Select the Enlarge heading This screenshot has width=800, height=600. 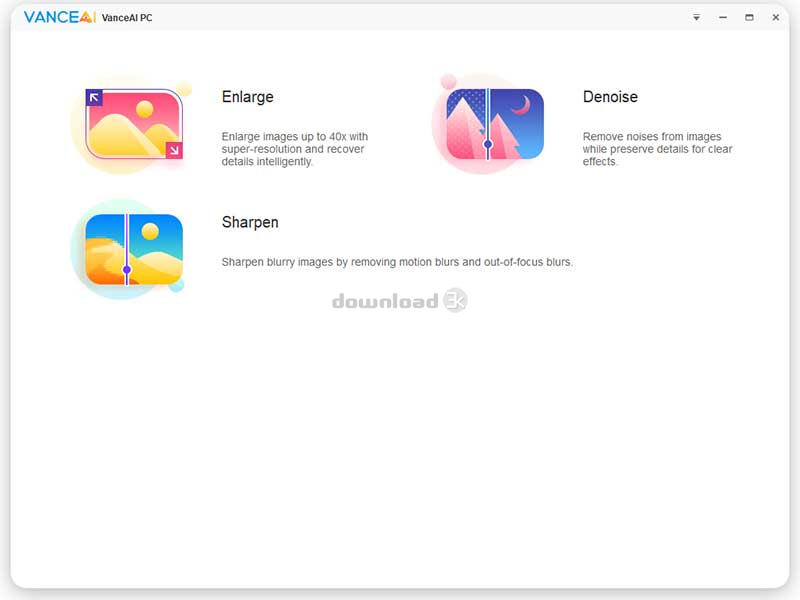point(247,96)
